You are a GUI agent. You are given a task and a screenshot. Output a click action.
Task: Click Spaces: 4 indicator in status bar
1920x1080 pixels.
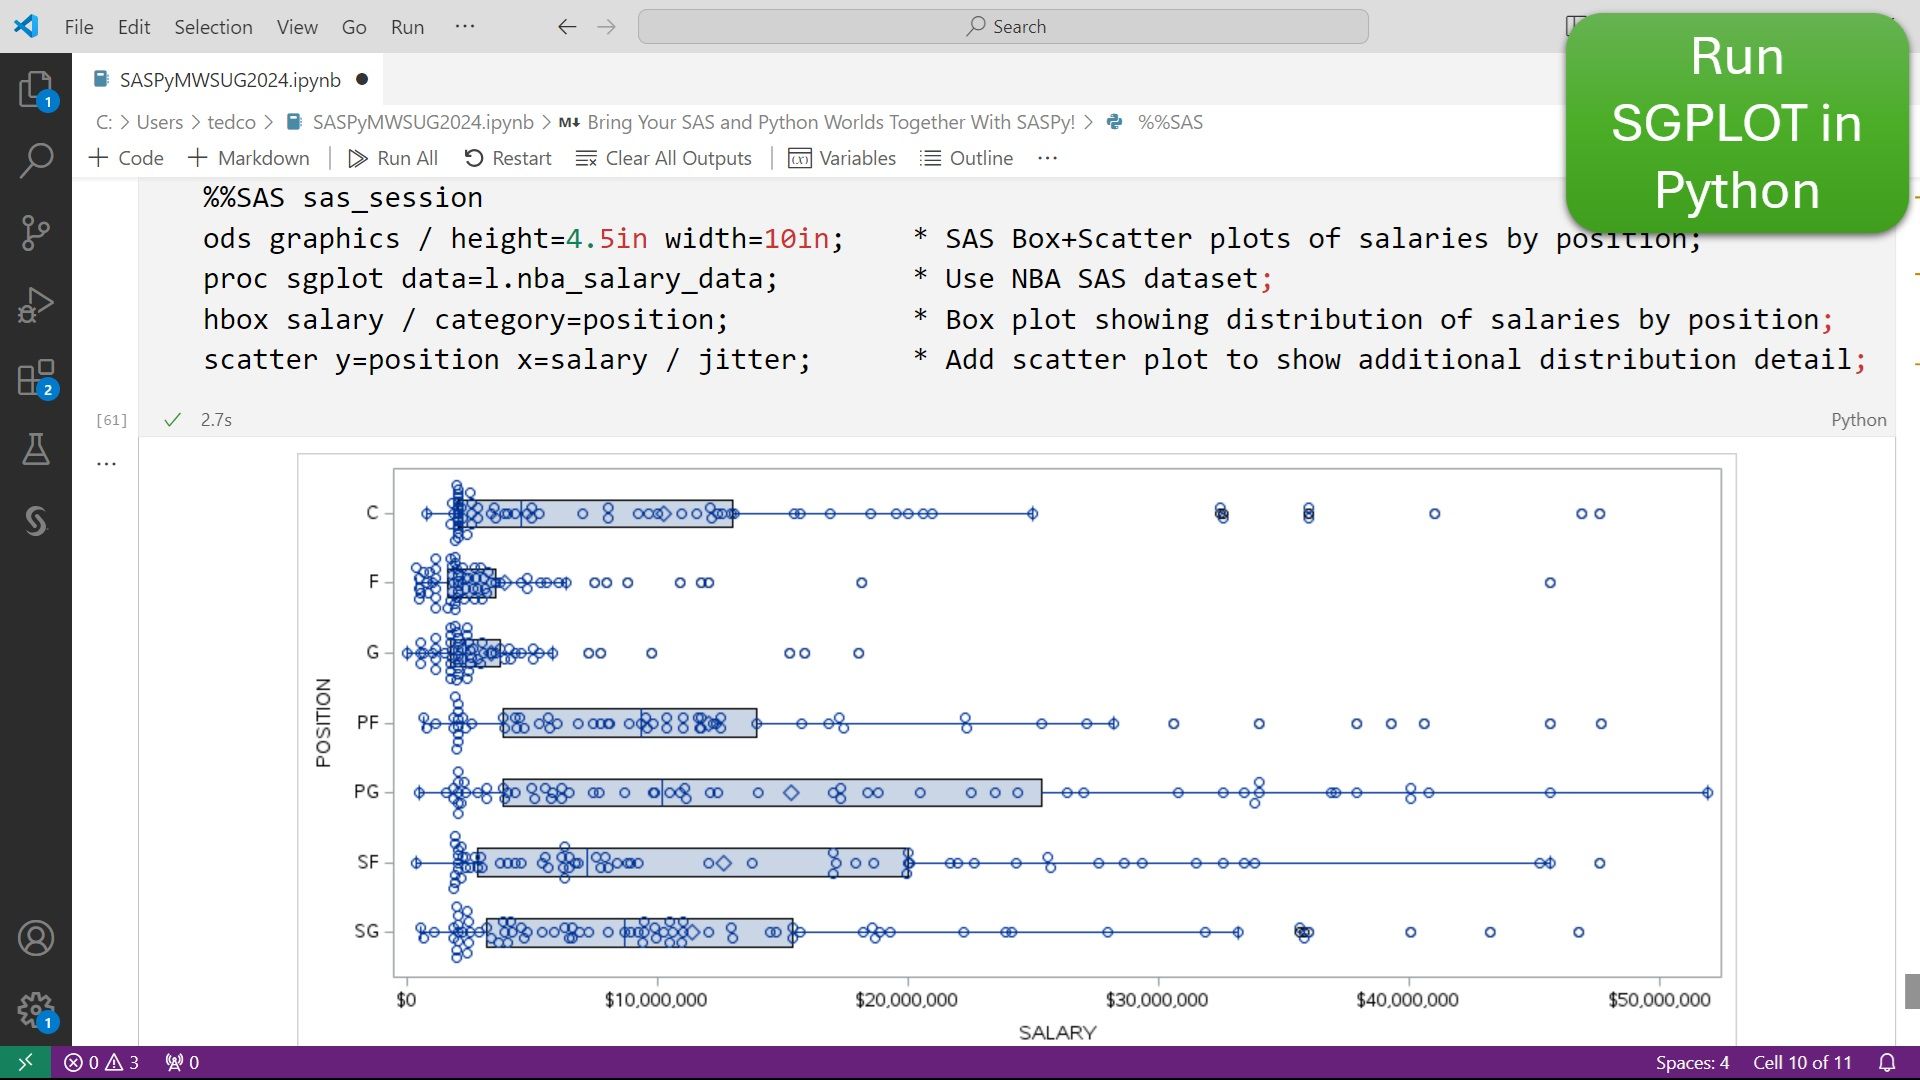pos(1692,1063)
